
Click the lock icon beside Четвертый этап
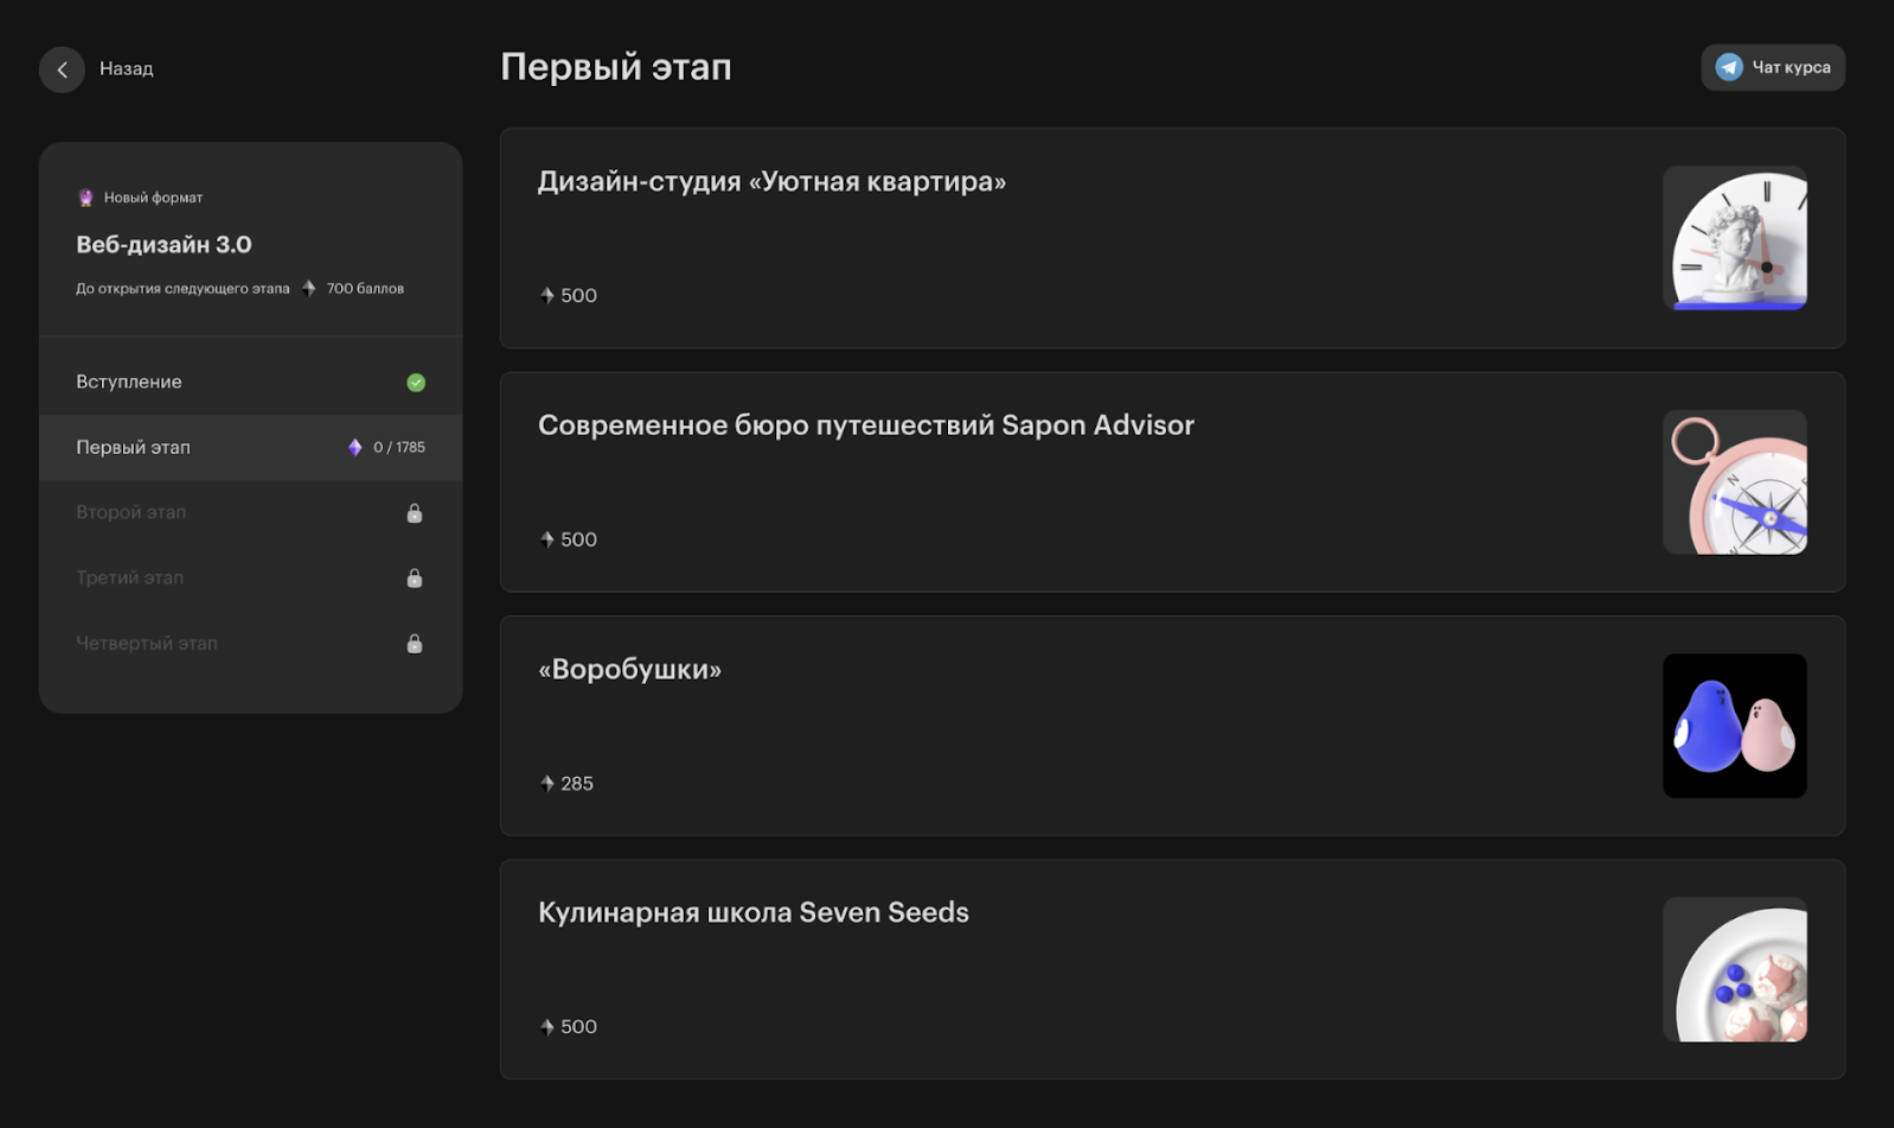click(x=414, y=643)
